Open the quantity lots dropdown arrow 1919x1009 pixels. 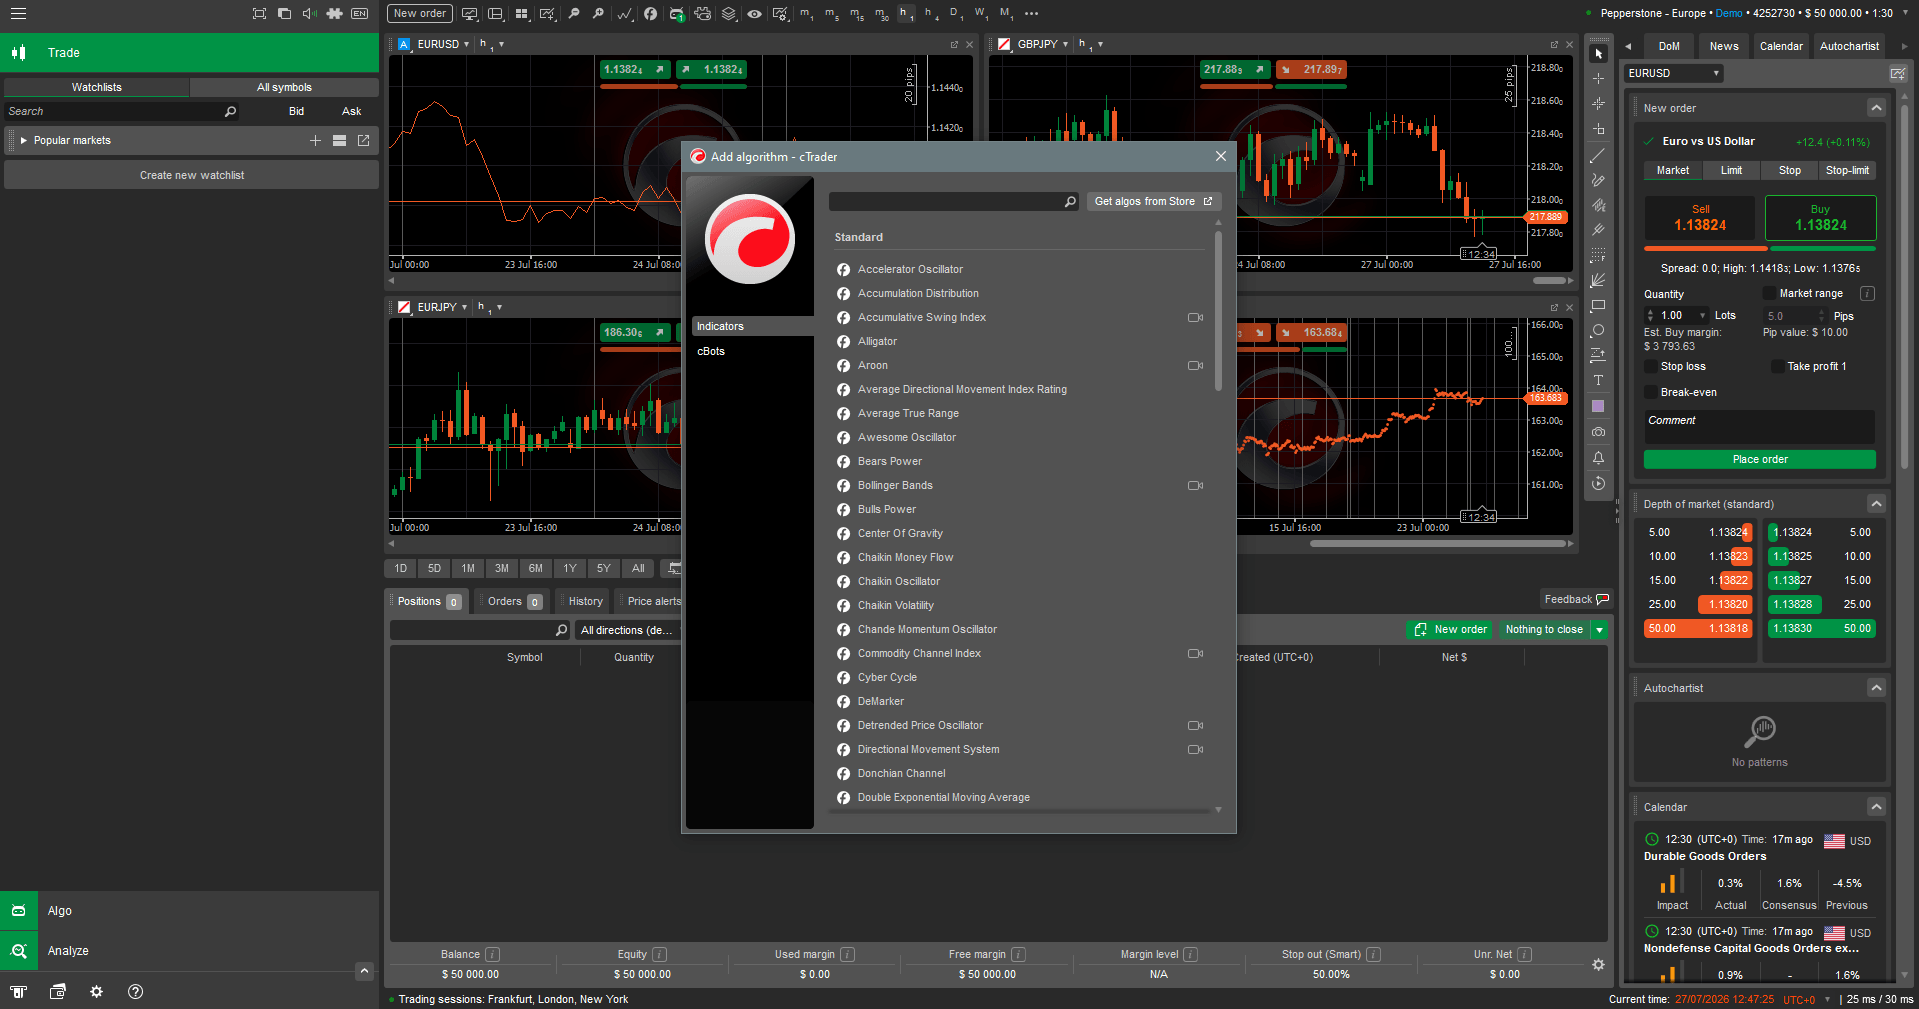[1703, 316]
